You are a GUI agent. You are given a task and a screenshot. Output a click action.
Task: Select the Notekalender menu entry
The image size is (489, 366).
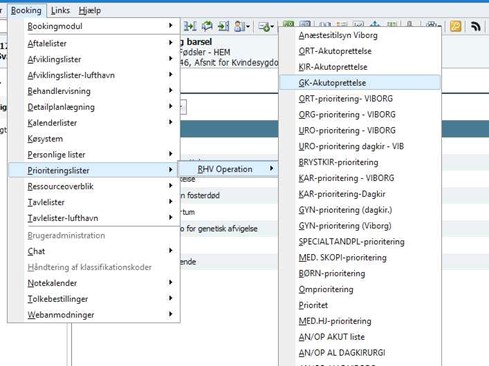pos(94,283)
